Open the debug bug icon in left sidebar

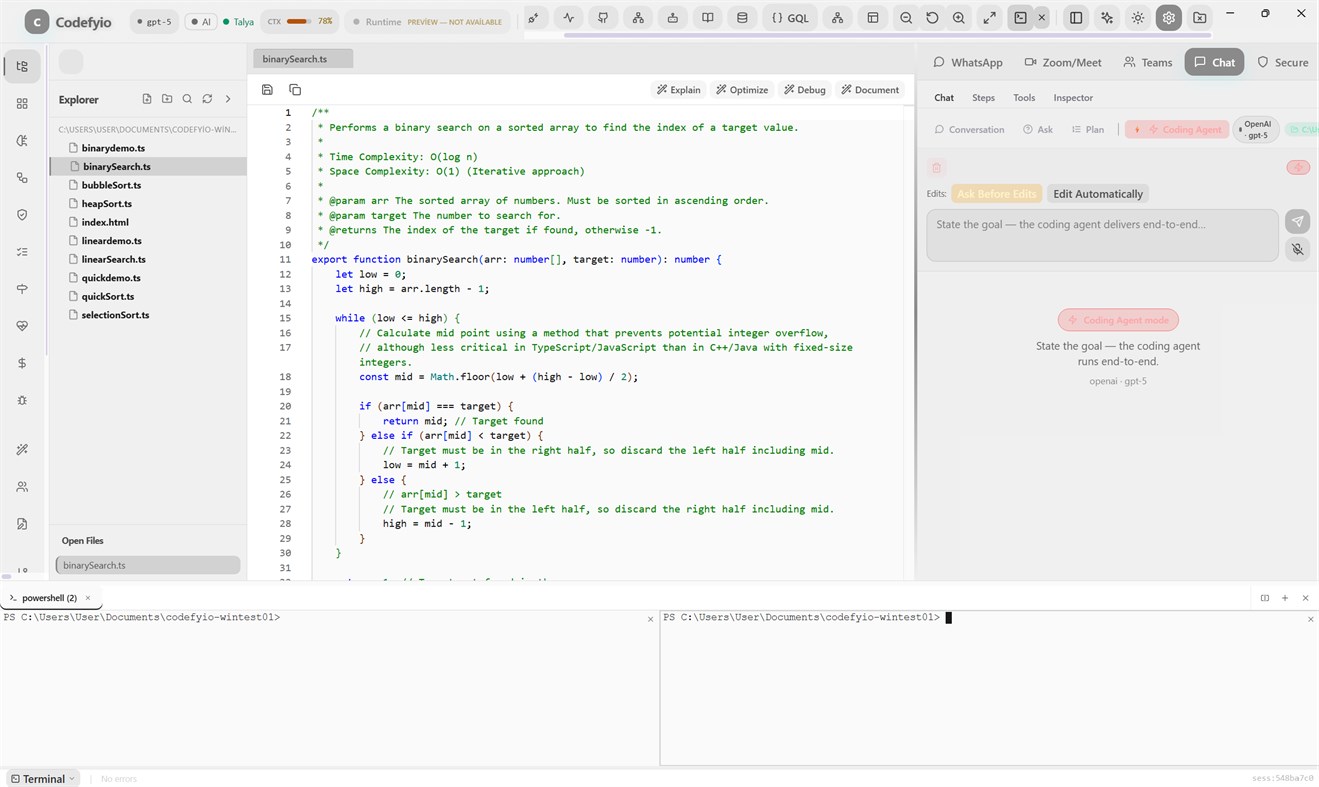click(22, 400)
